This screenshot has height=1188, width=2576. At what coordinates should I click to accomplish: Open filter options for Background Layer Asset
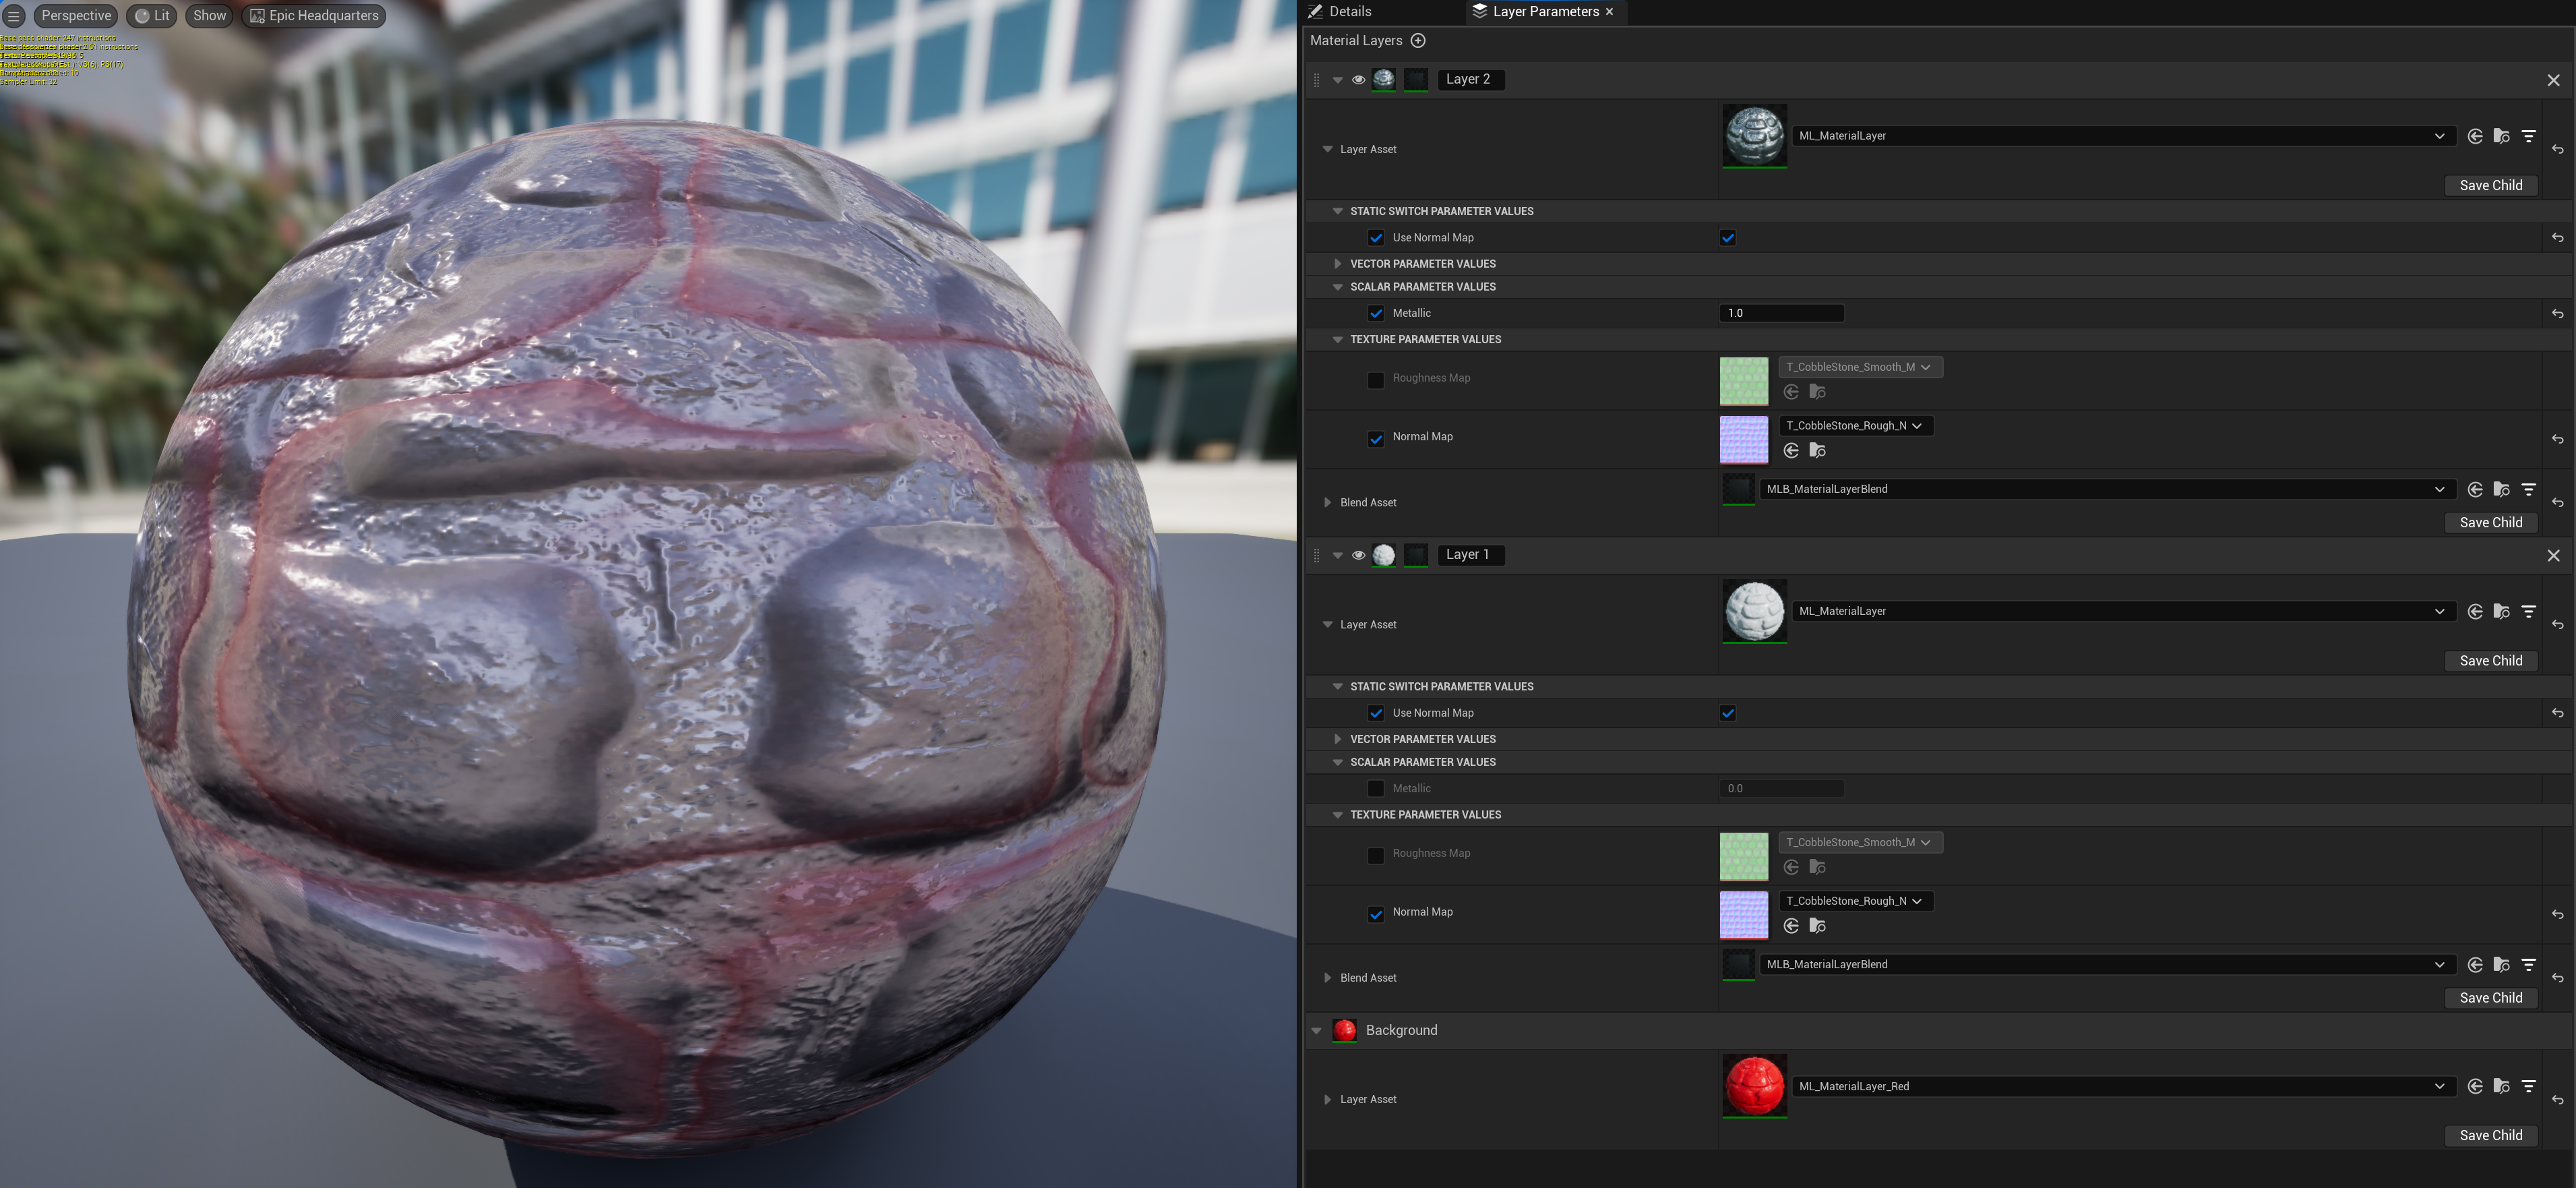(x=2528, y=1086)
